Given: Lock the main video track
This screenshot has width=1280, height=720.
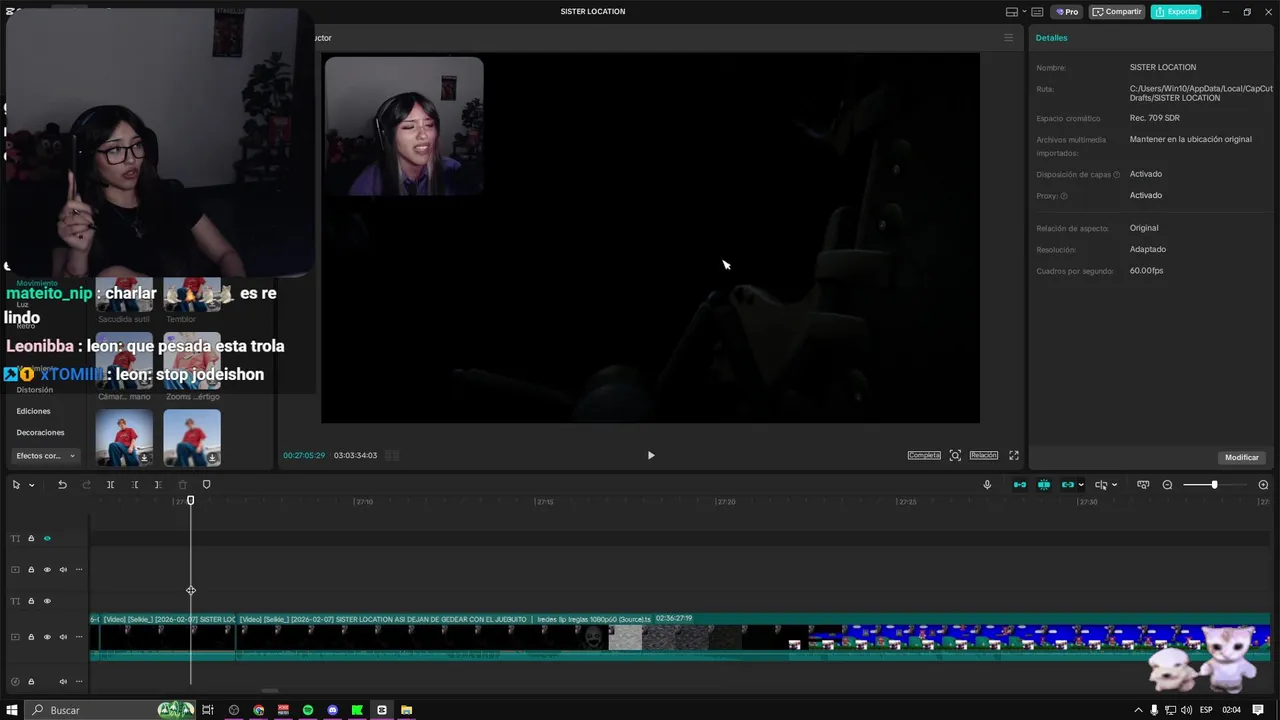Looking at the screenshot, I should [31, 637].
